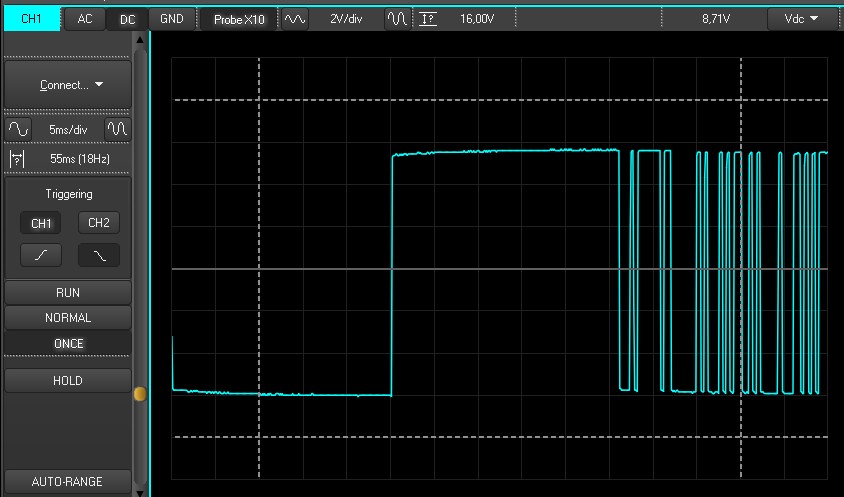This screenshot has height=497, width=844.
Task: Open the Vdc measurement type dropdown
Action: [x=799, y=19]
